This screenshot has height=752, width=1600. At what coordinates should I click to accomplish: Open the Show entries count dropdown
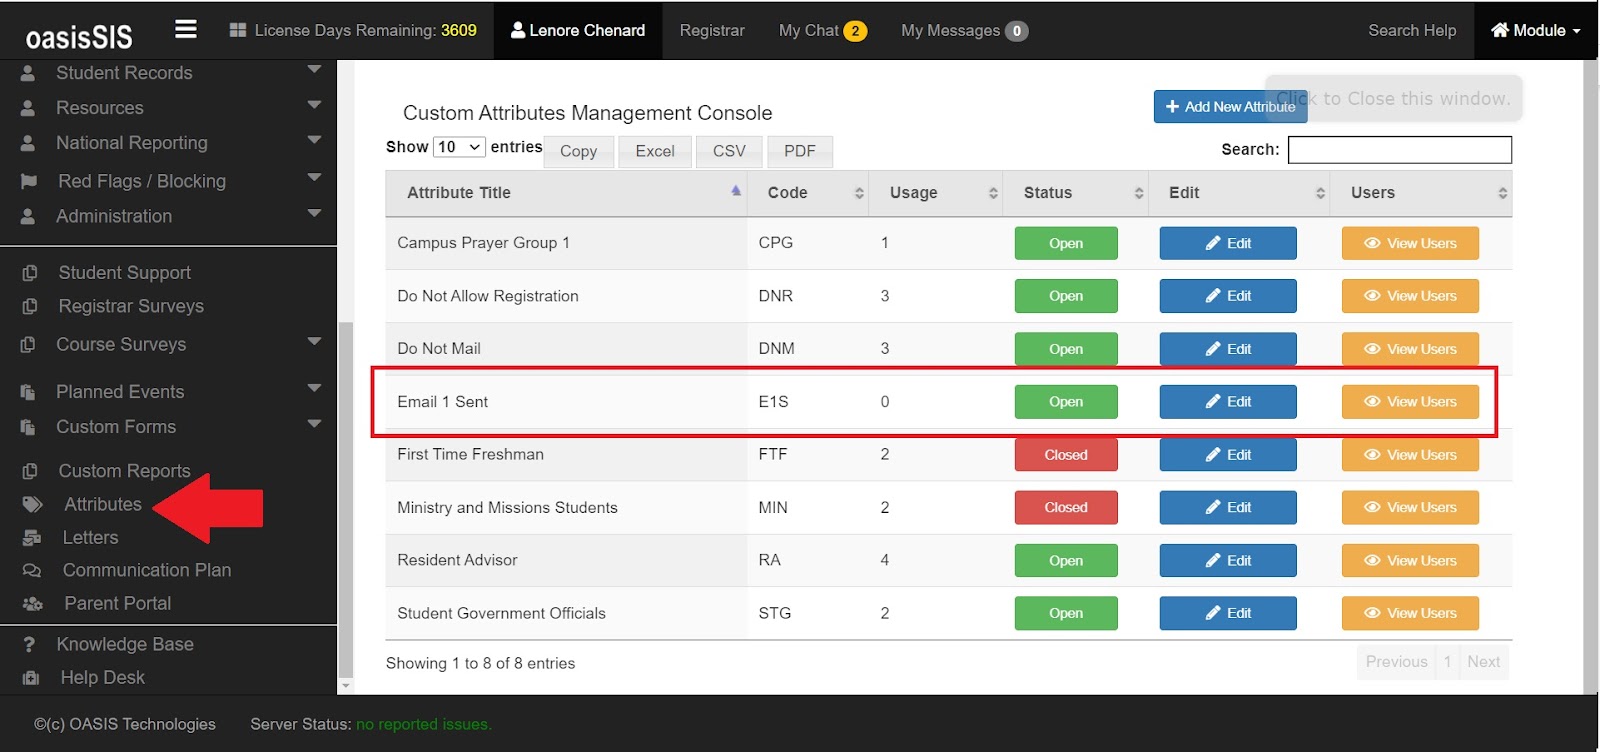click(x=459, y=147)
